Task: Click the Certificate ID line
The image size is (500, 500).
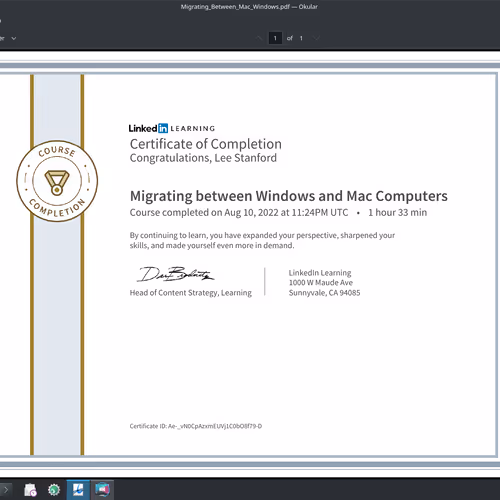Action: click(196, 426)
